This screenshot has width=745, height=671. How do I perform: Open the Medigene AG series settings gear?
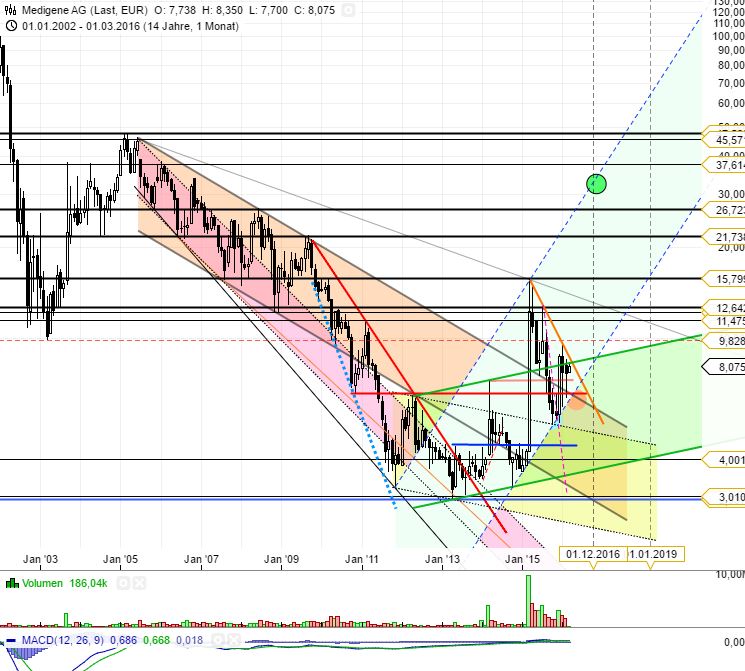coord(348,10)
